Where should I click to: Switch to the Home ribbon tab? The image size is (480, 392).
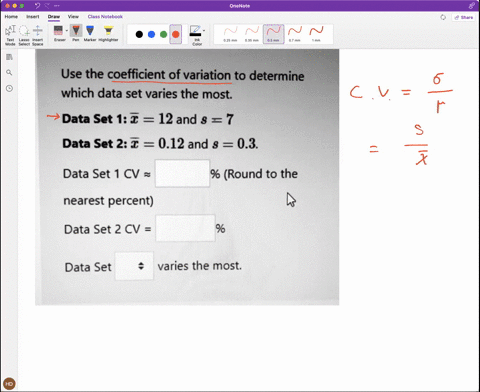[11, 17]
